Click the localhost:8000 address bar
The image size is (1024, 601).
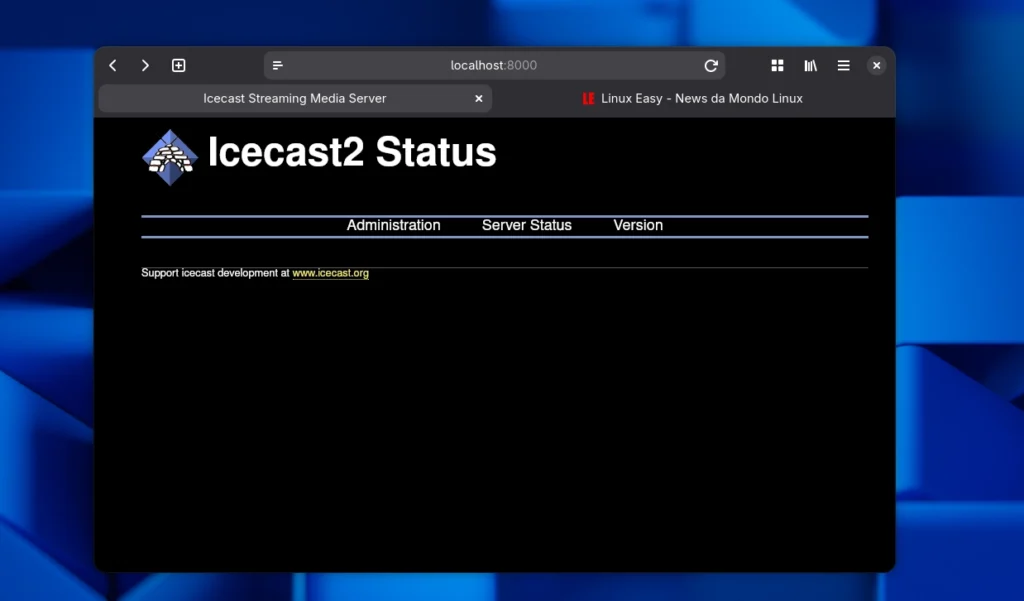click(493, 65)
